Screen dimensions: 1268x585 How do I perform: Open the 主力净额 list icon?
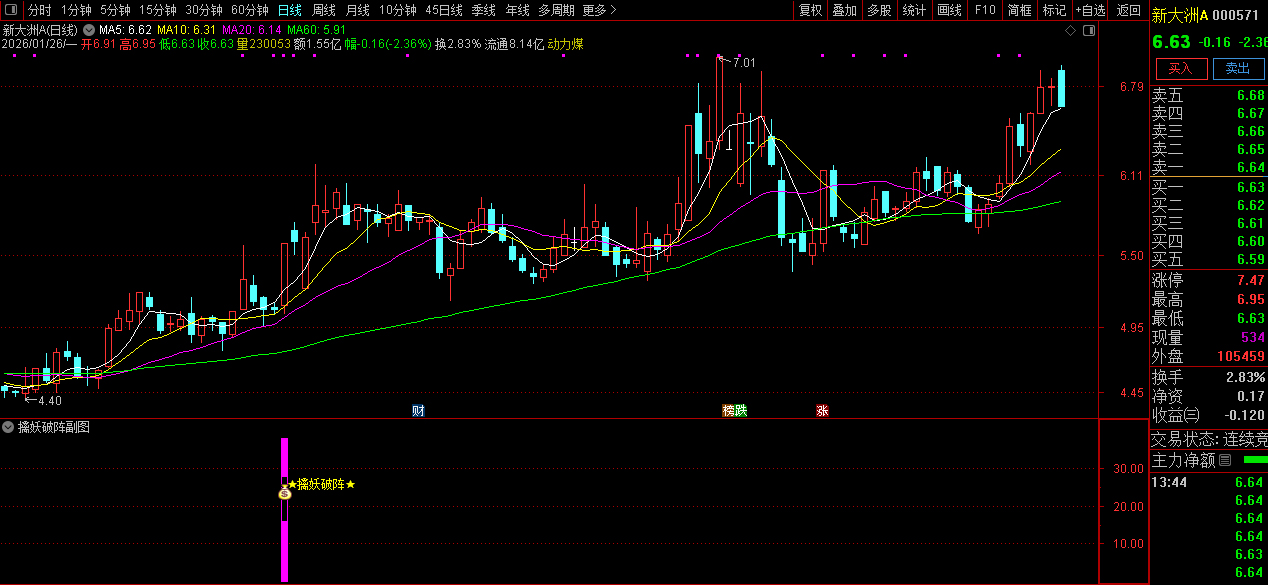click(1225, 460)
